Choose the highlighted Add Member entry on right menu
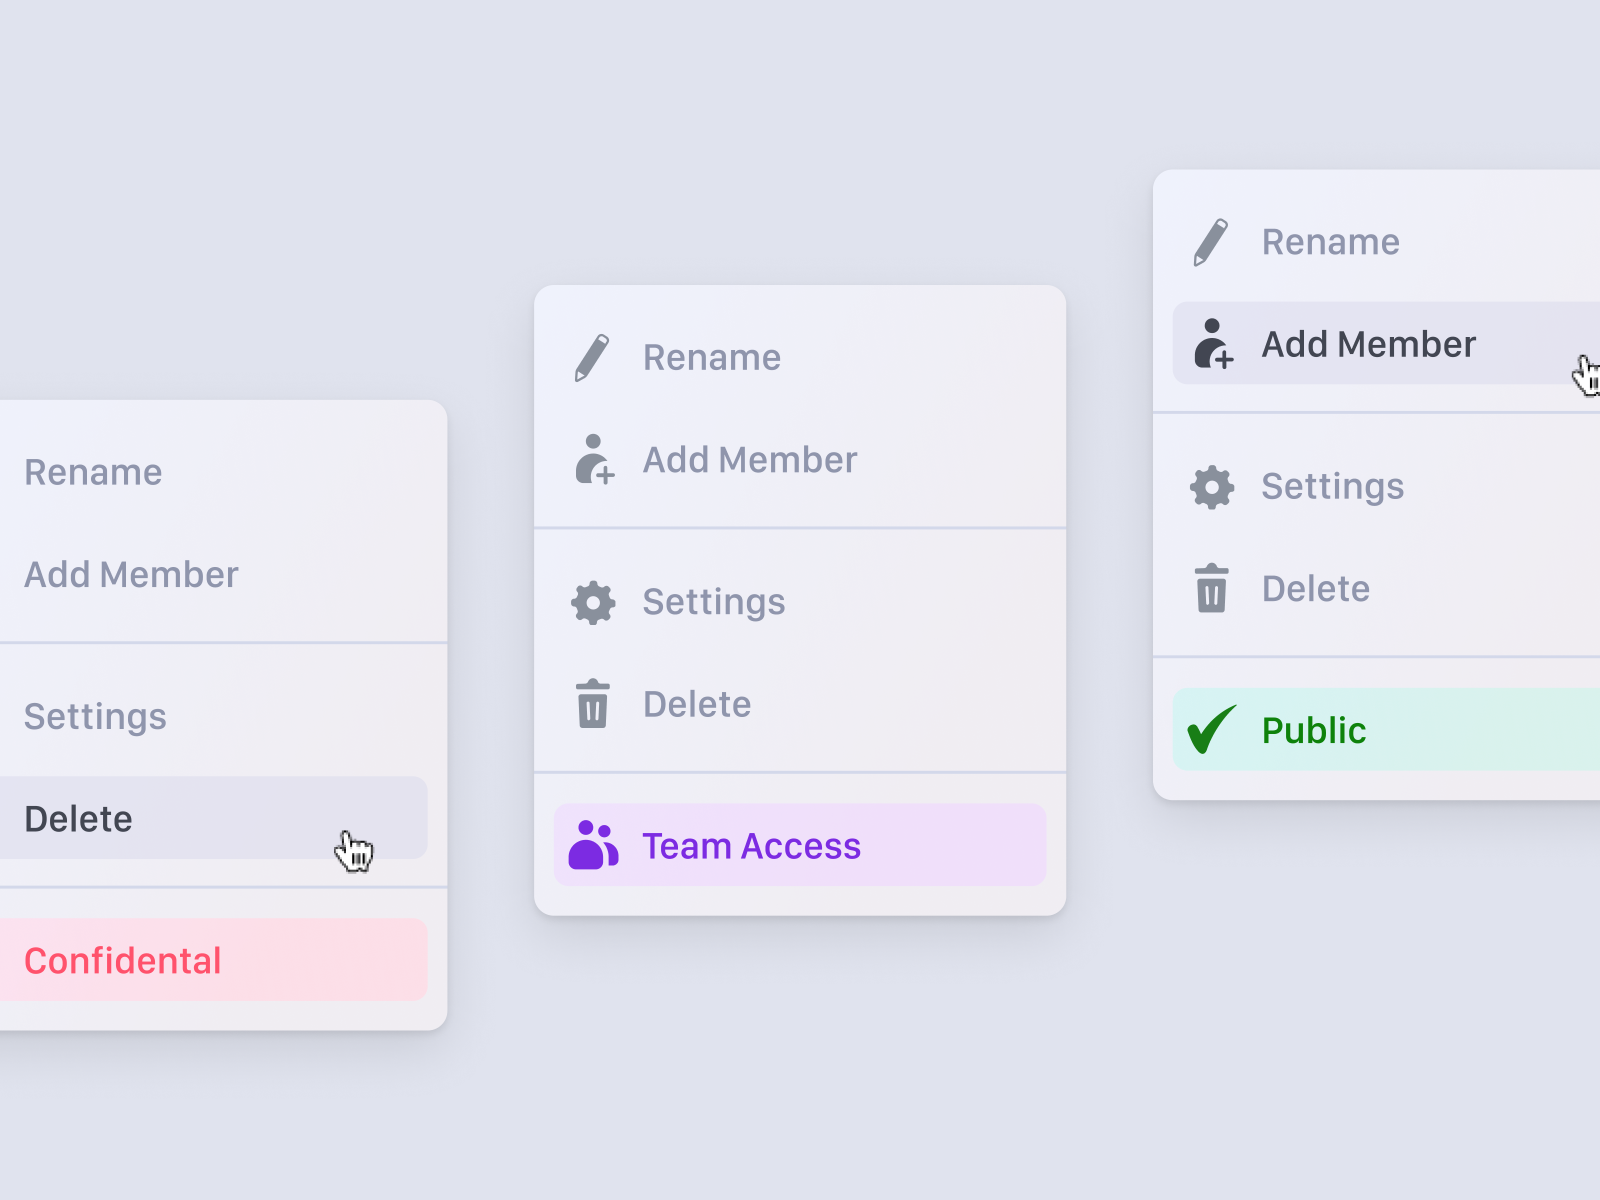Viewport: 1600px width, 1200px height. tap(1368, 344)
